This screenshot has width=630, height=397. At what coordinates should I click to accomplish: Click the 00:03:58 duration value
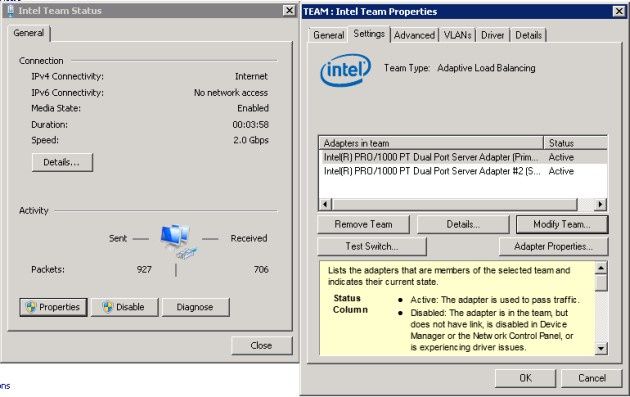tap(250, 125)
